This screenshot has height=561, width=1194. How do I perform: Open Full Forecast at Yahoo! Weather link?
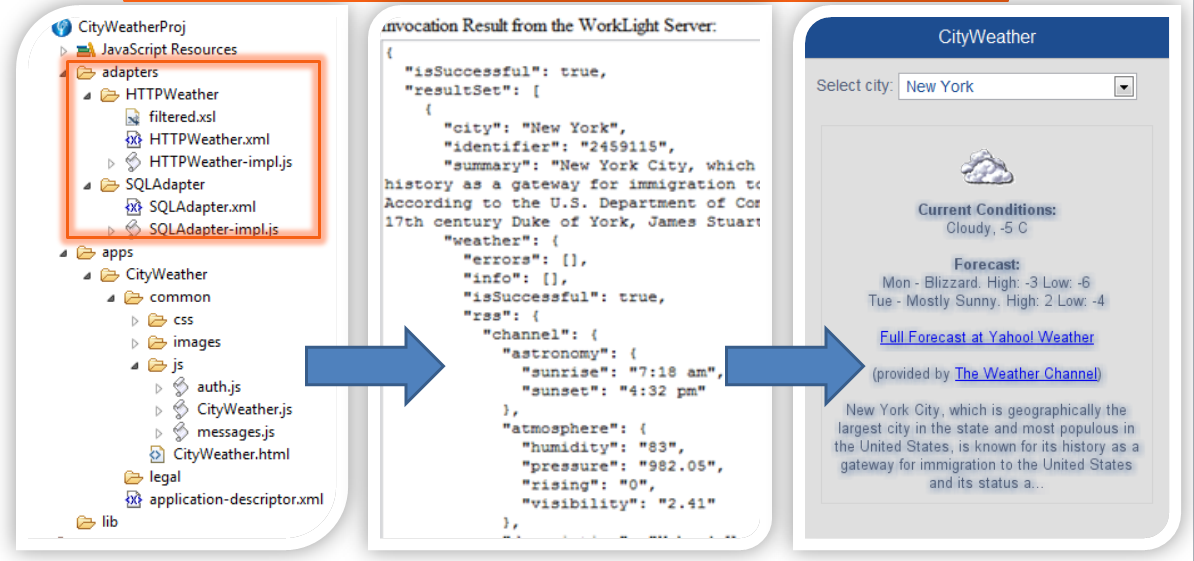coord(986,337)
